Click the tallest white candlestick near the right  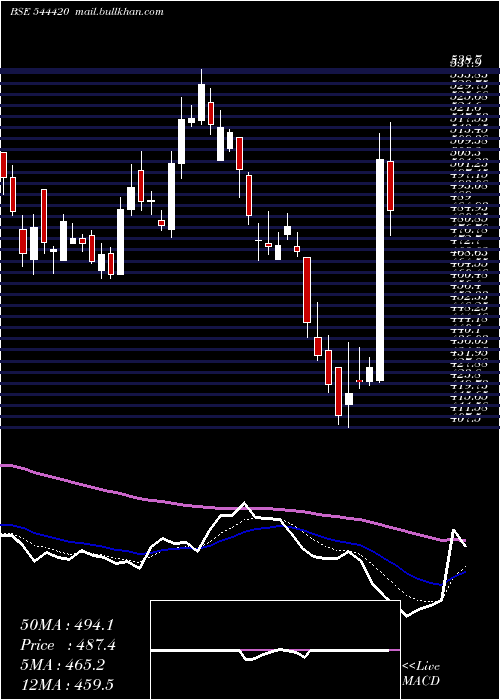380,270
